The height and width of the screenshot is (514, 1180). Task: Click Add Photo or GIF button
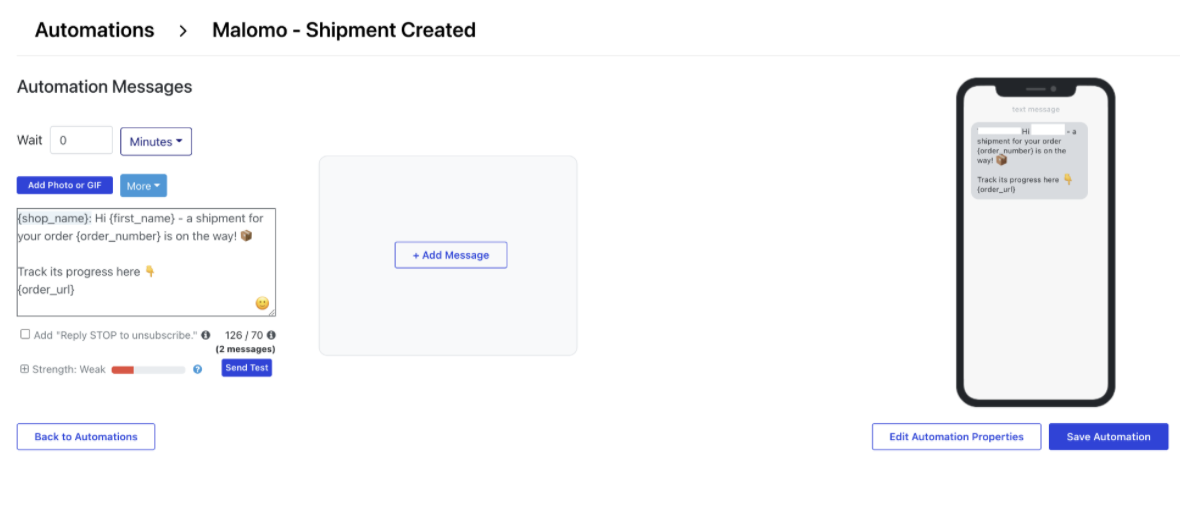point(64,186)
